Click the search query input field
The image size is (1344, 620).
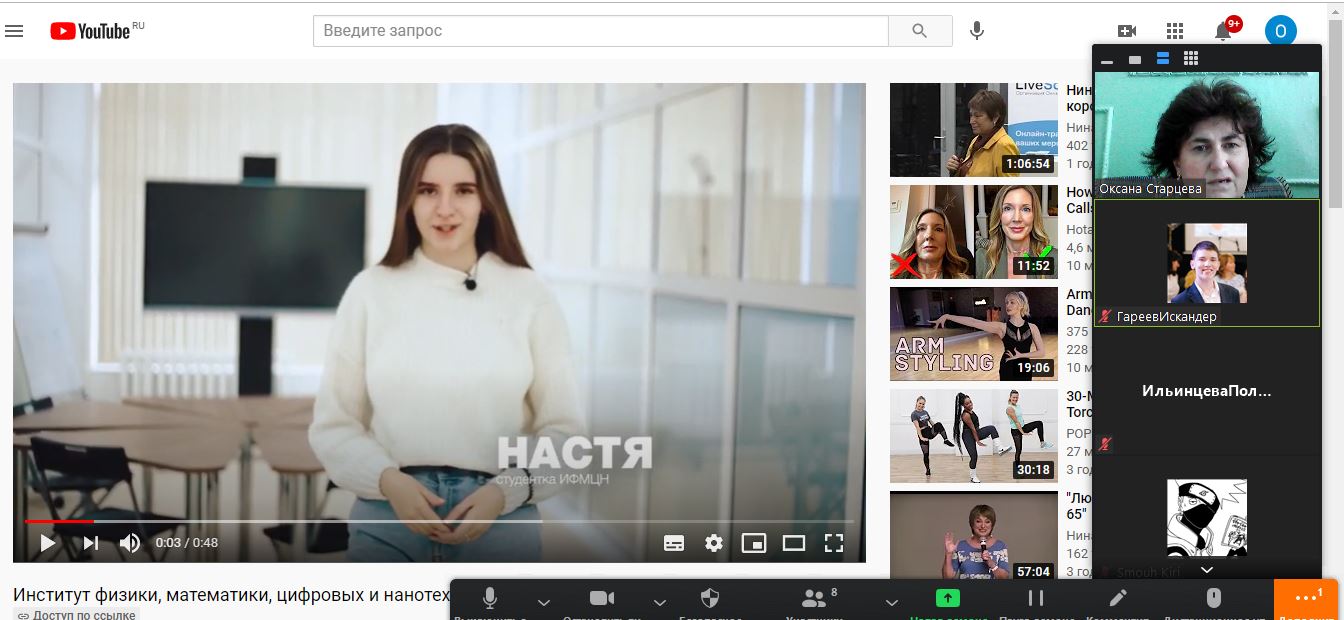pyautogui.click(x=600, y=31)
